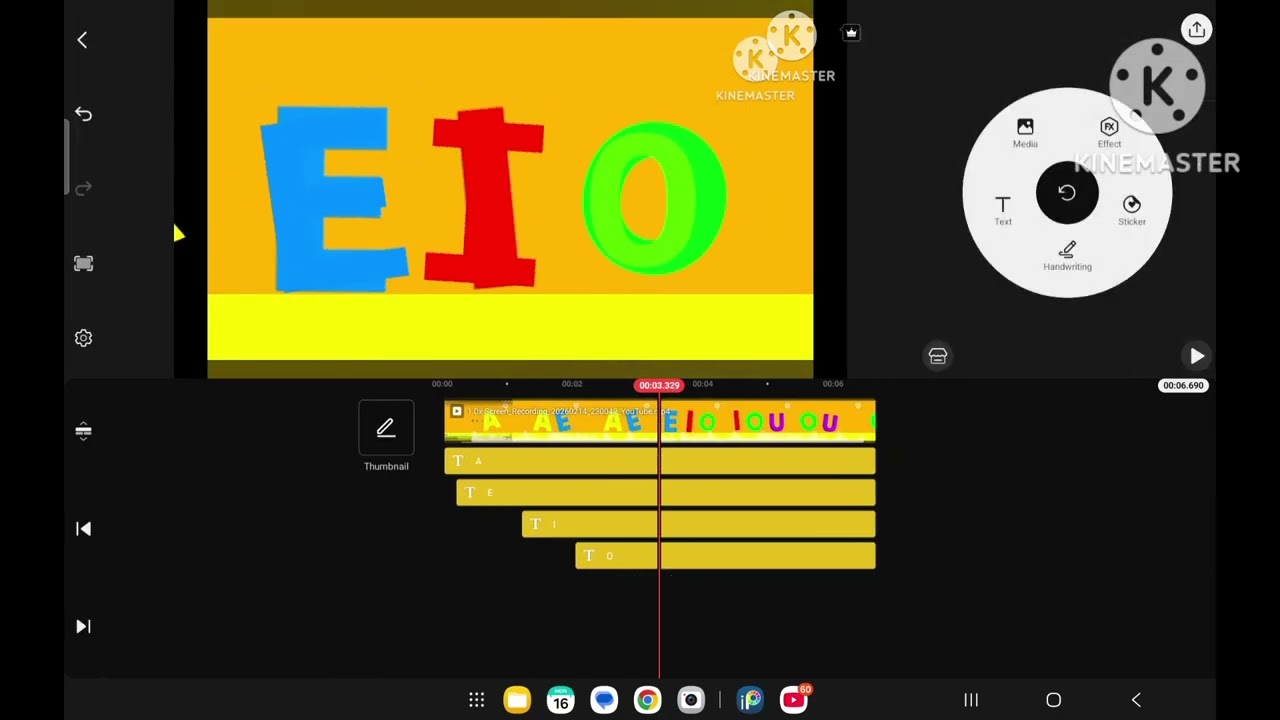The image size is (1280, 720).
Task: Tap the total duration 00:06.690
Action: pos(1183,385)
